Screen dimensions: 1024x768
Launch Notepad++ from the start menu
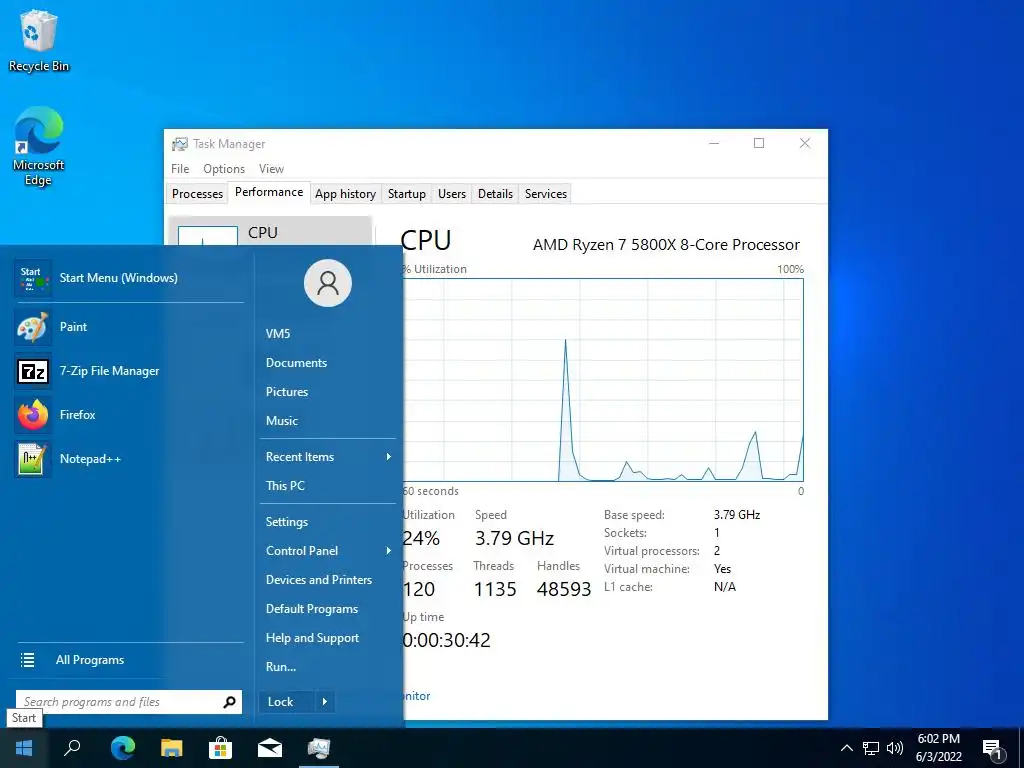129,458
